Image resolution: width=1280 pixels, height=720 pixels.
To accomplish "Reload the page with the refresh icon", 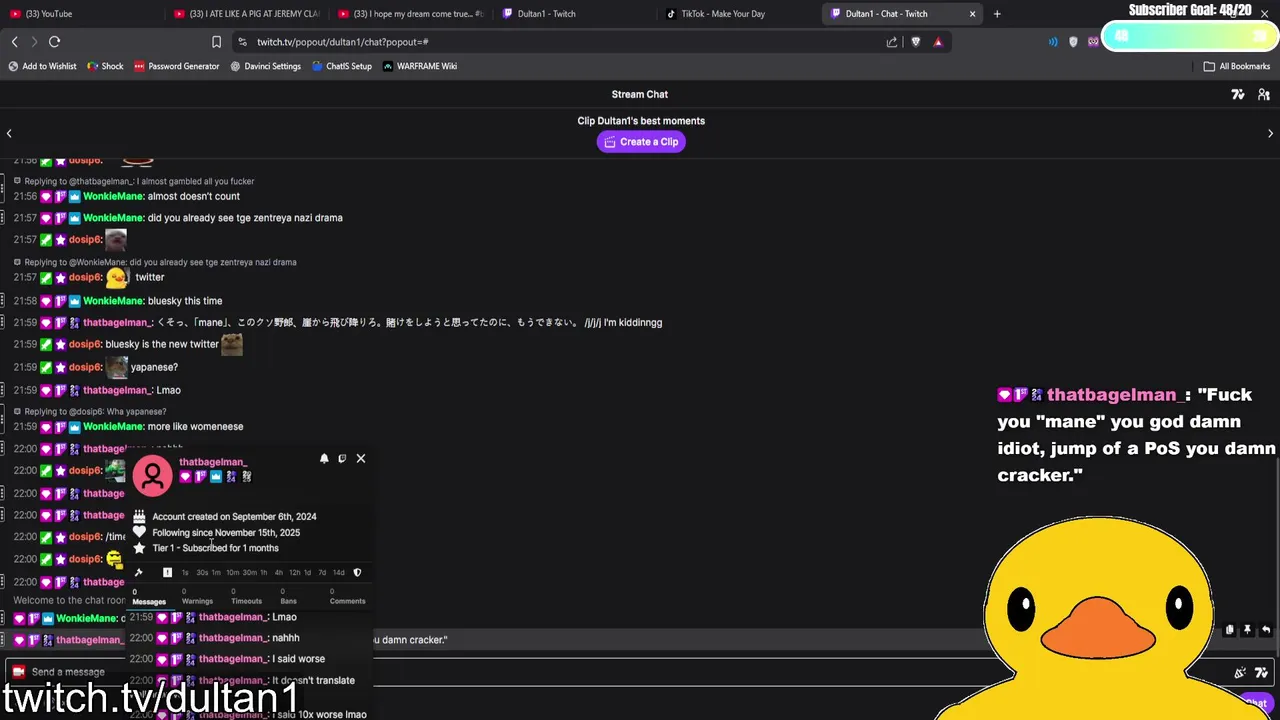I will [x=54, y=42].
